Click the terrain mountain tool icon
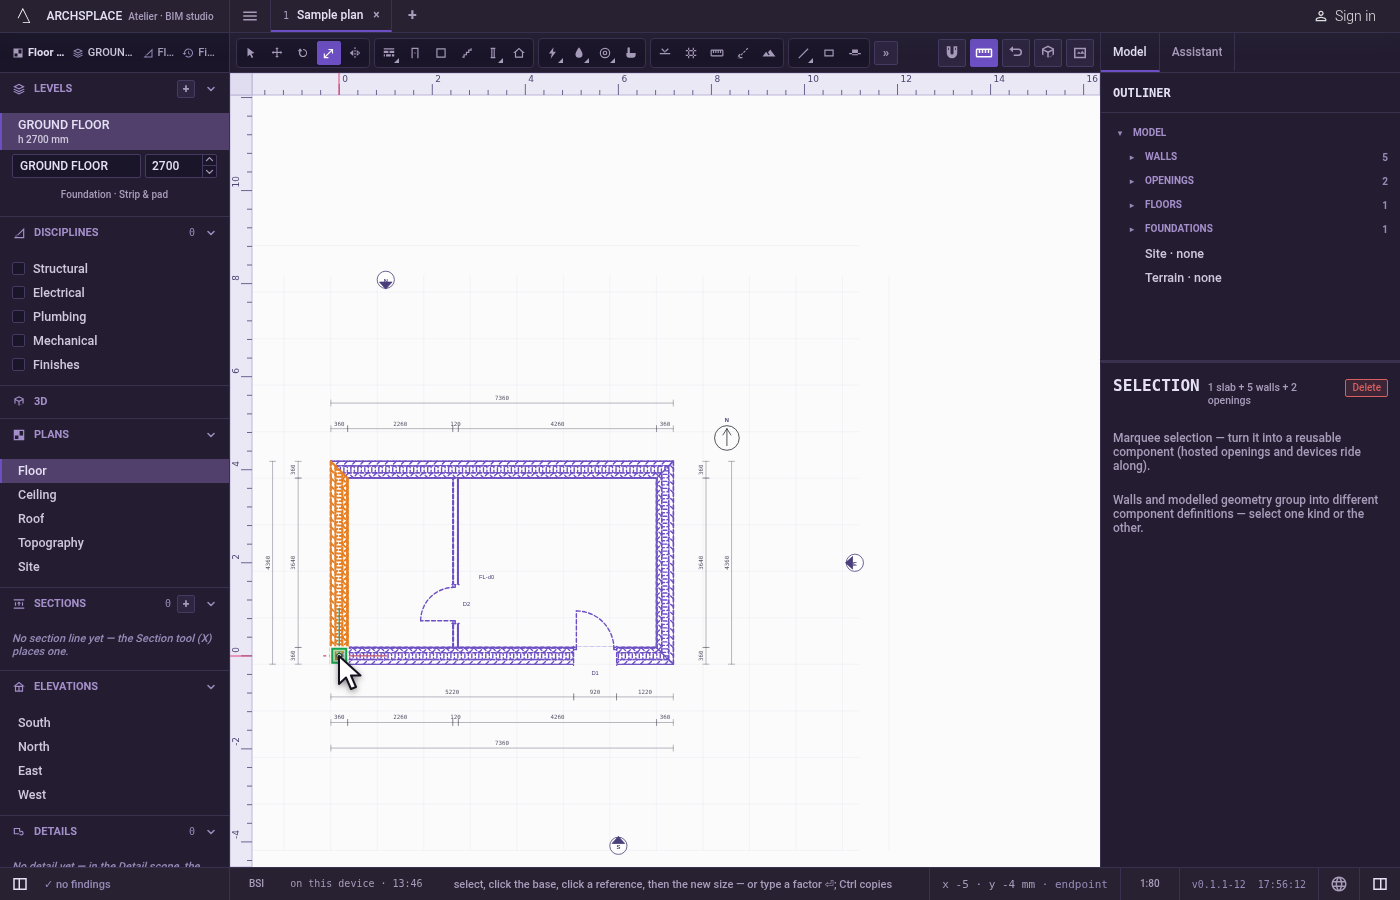This screenshot has width=1400, height=900. pyautogui.click(x=769, y=53)
